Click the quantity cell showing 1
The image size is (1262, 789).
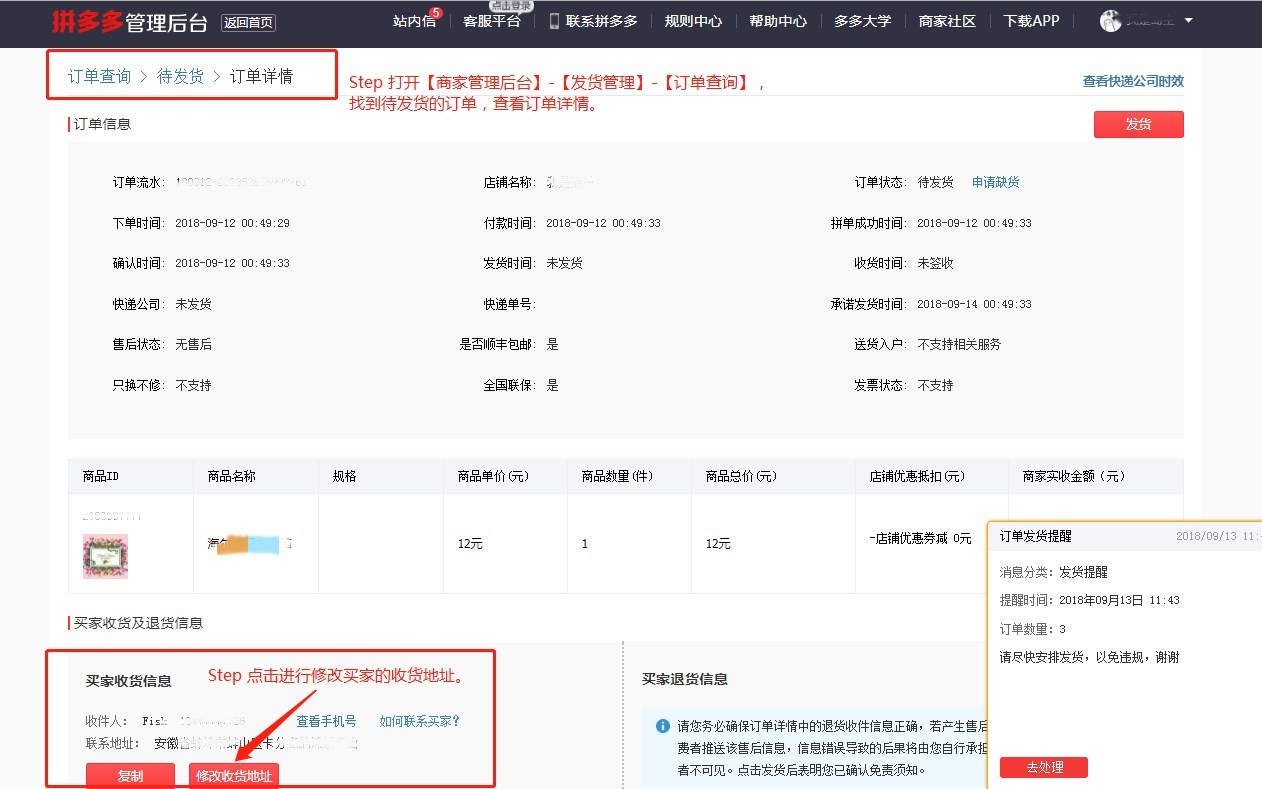[x=585, y=544]
